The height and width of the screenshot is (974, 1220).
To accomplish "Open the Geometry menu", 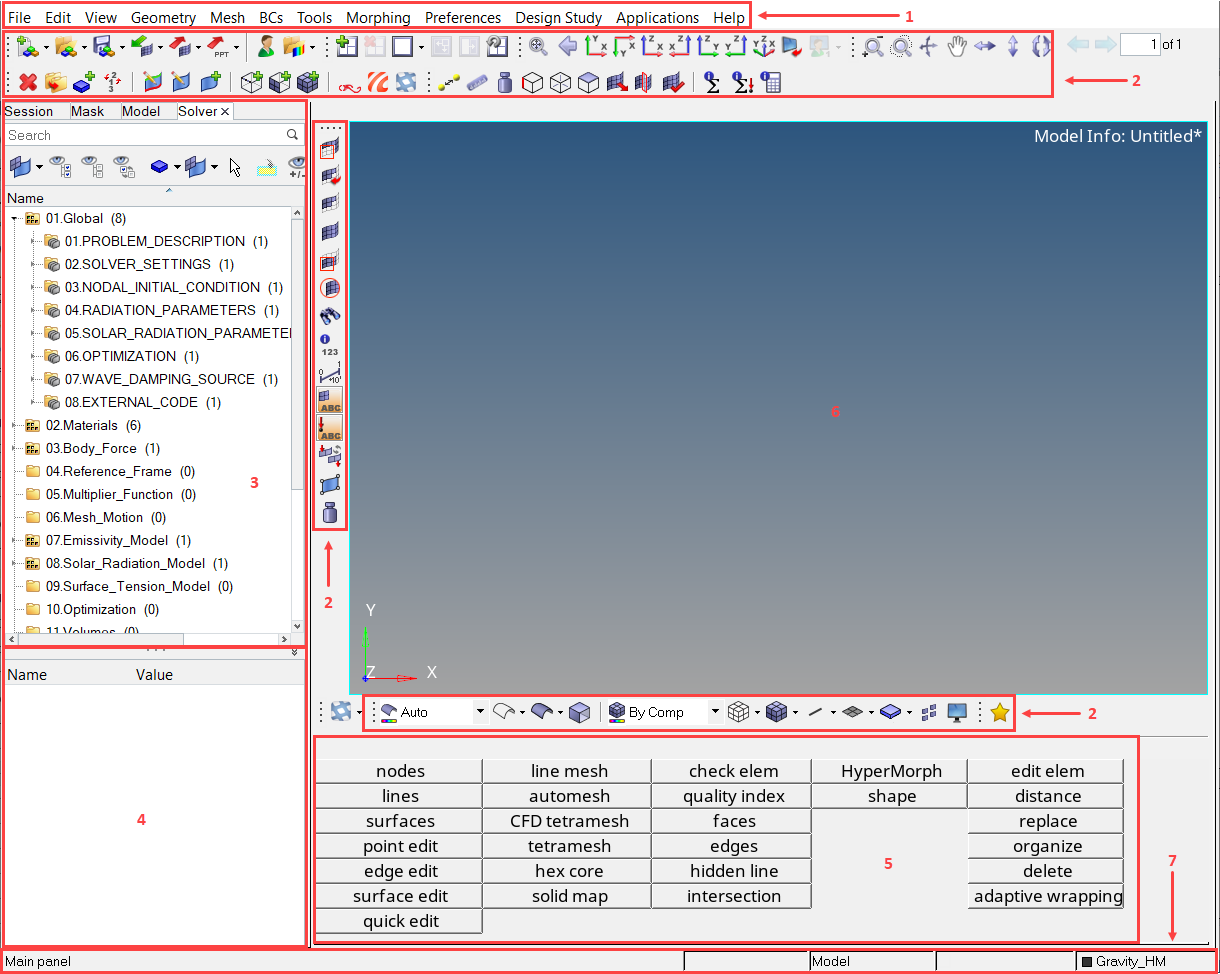I will (x=163, y=17).
